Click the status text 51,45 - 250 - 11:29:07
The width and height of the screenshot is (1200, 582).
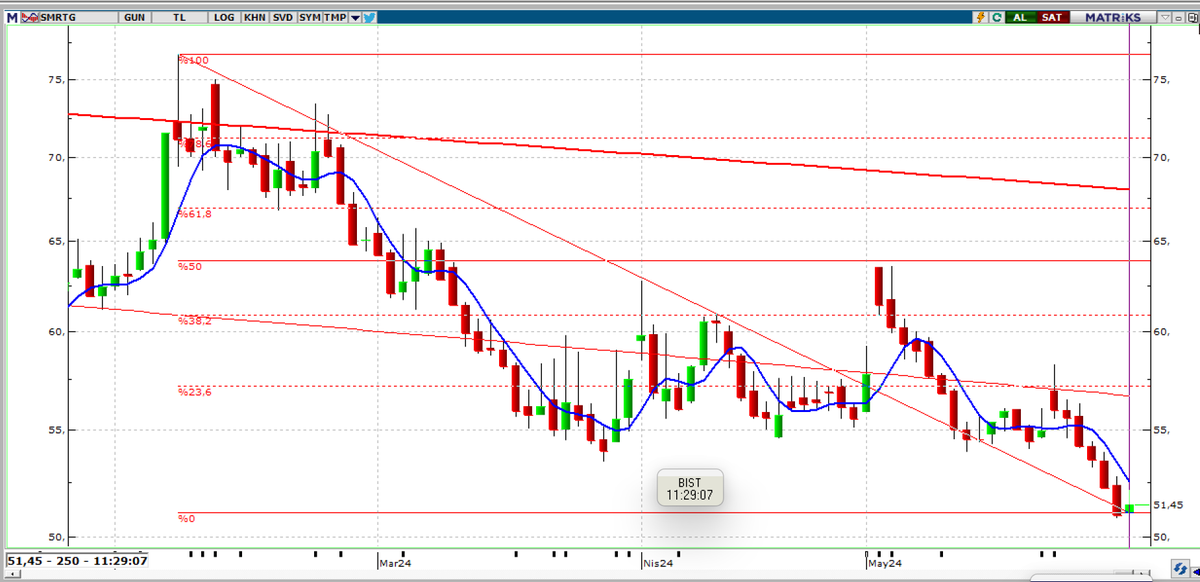point(78,561)
